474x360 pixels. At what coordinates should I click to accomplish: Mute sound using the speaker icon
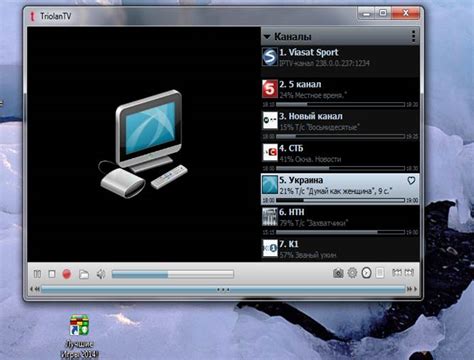pyautogui.click(x=101, y=274)
